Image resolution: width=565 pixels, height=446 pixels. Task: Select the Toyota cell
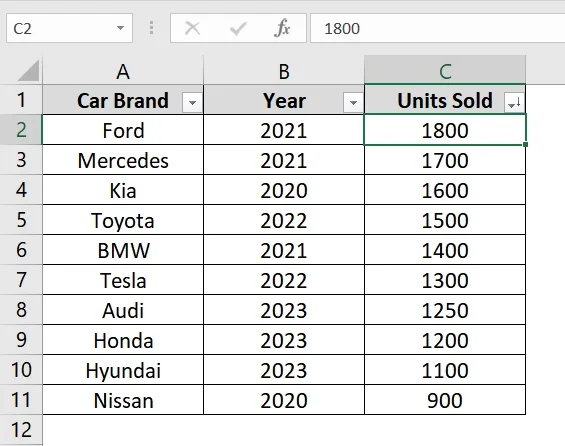click(123, 220)
